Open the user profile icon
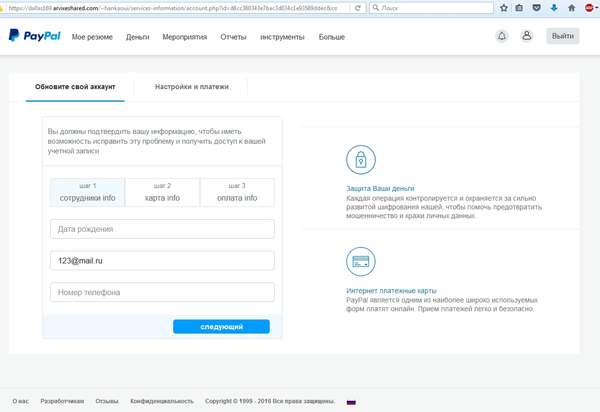The height and width of the screenshot is (412, 600). (x=527, y=37)
